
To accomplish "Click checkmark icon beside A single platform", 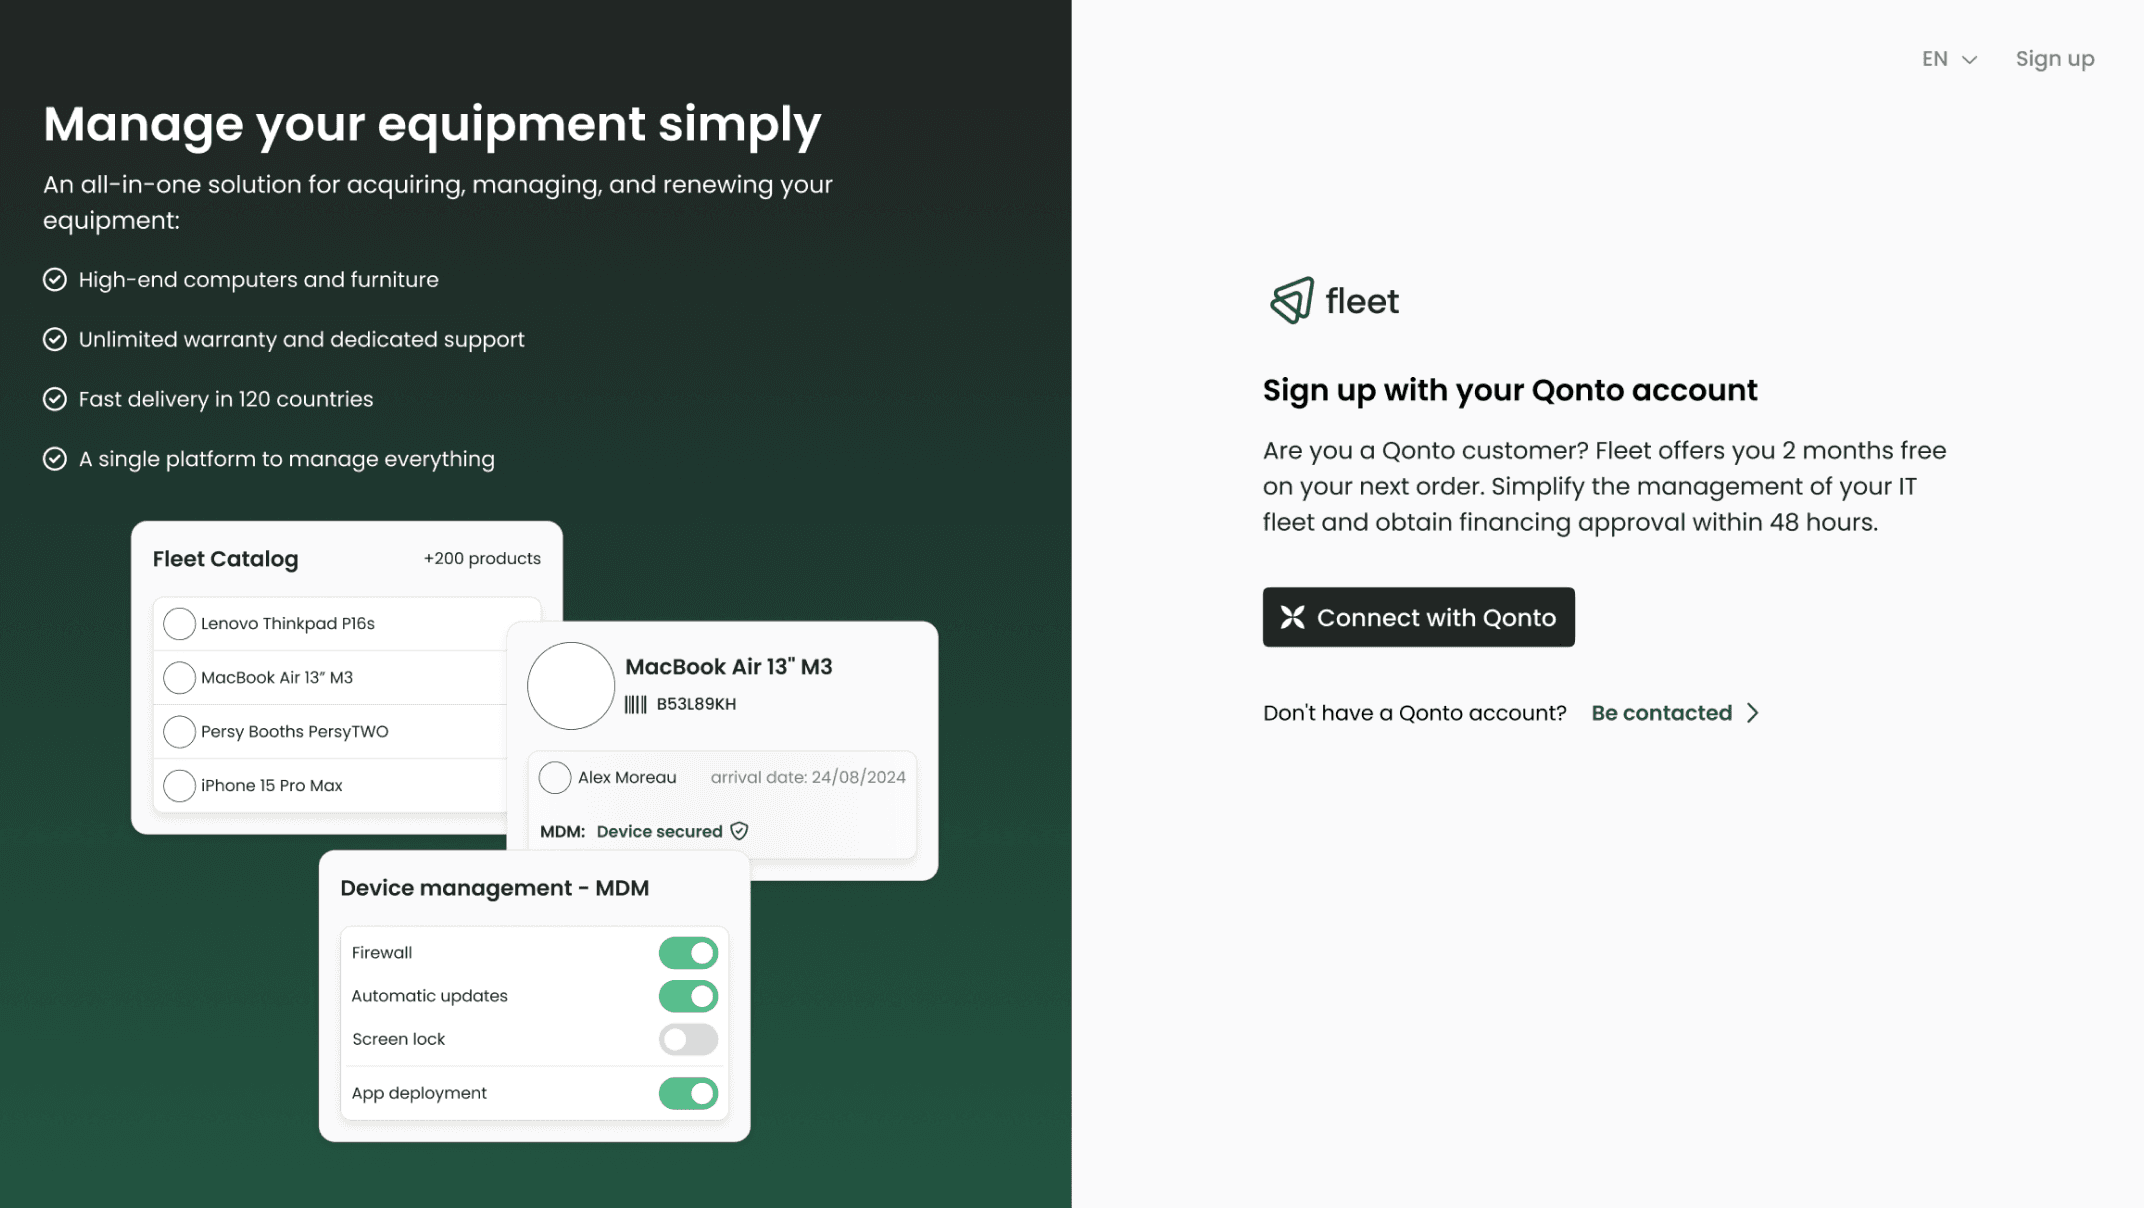I will pyautogui.click(x=55, y=459).
